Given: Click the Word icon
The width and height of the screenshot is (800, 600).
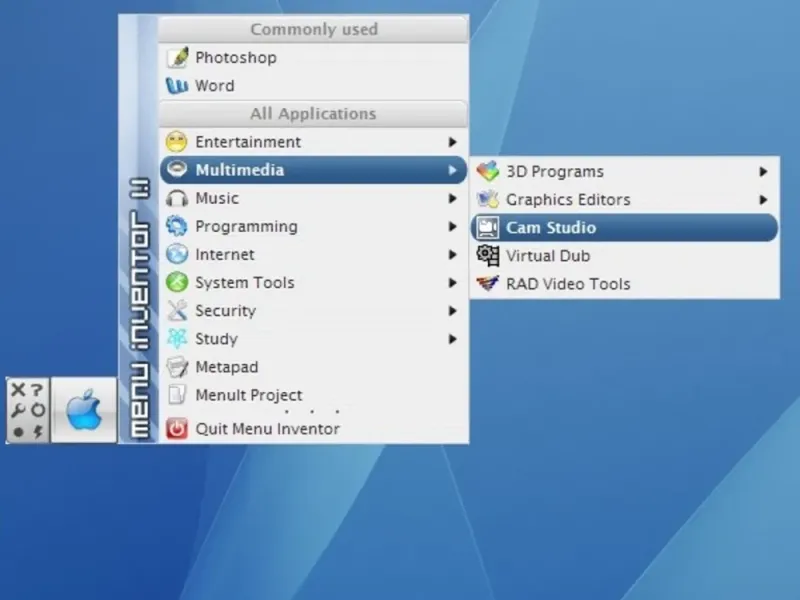Looking at the screenshot, I should click(x=177, y=85).
